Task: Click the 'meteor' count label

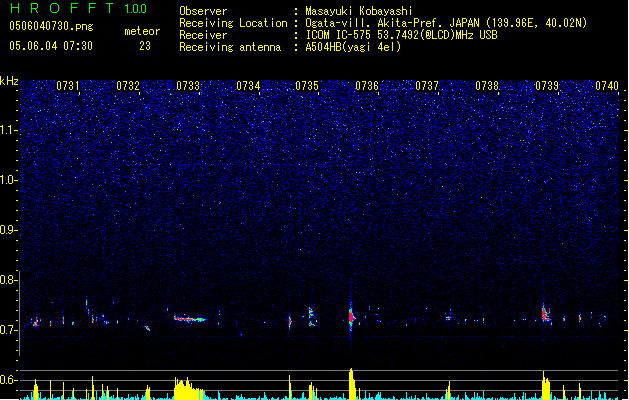Action: click(x=142, y=31)
